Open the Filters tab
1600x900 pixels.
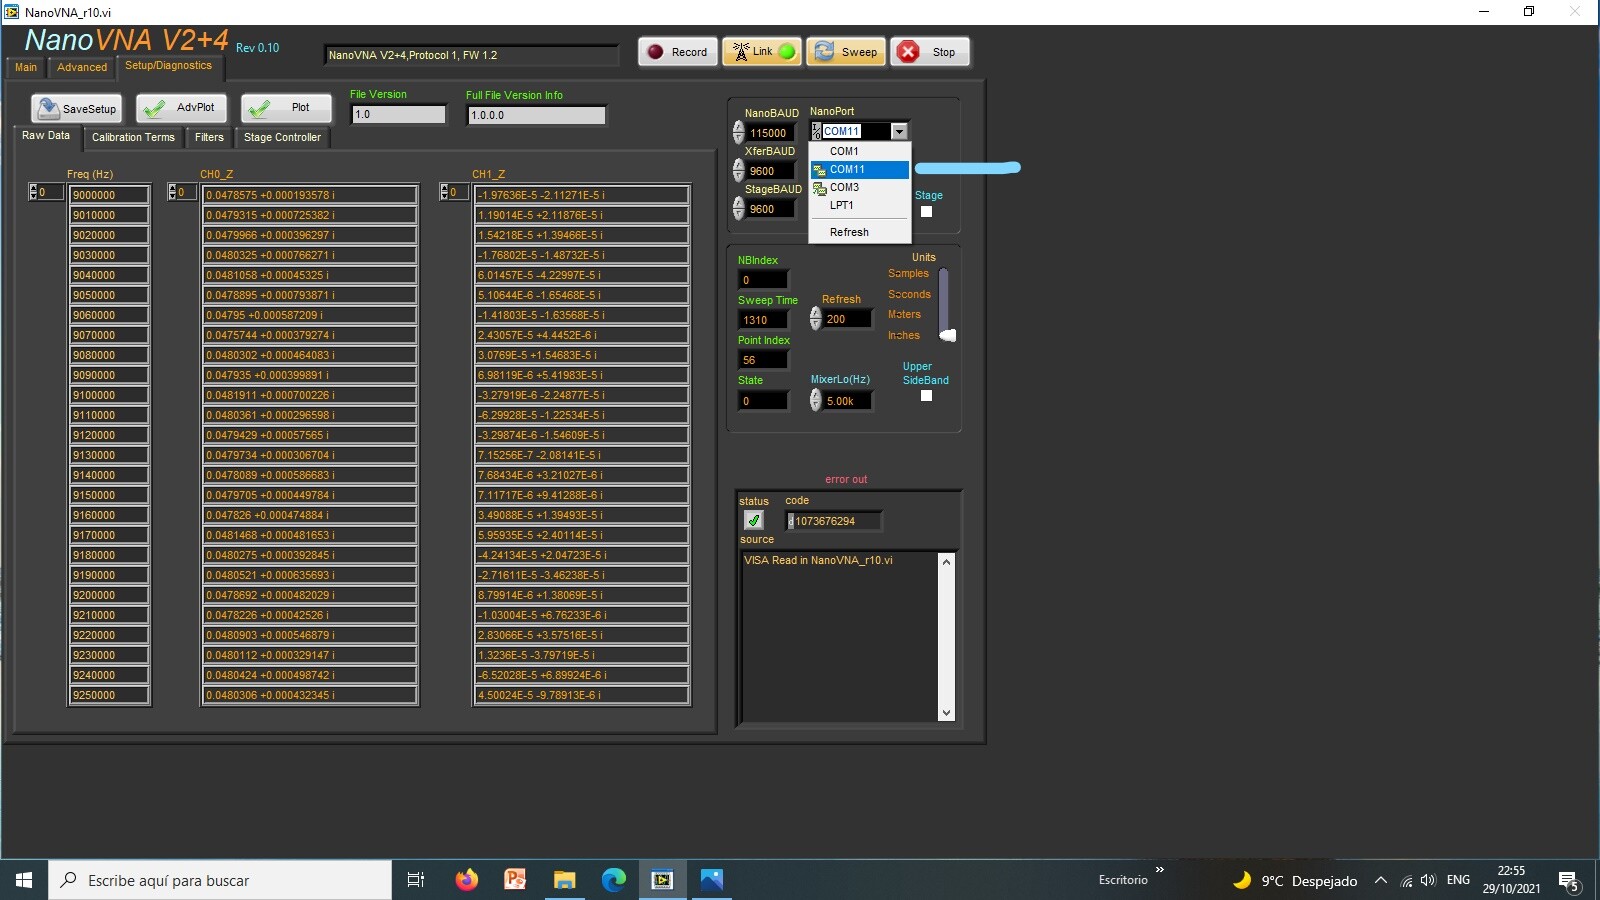[209, 137]
